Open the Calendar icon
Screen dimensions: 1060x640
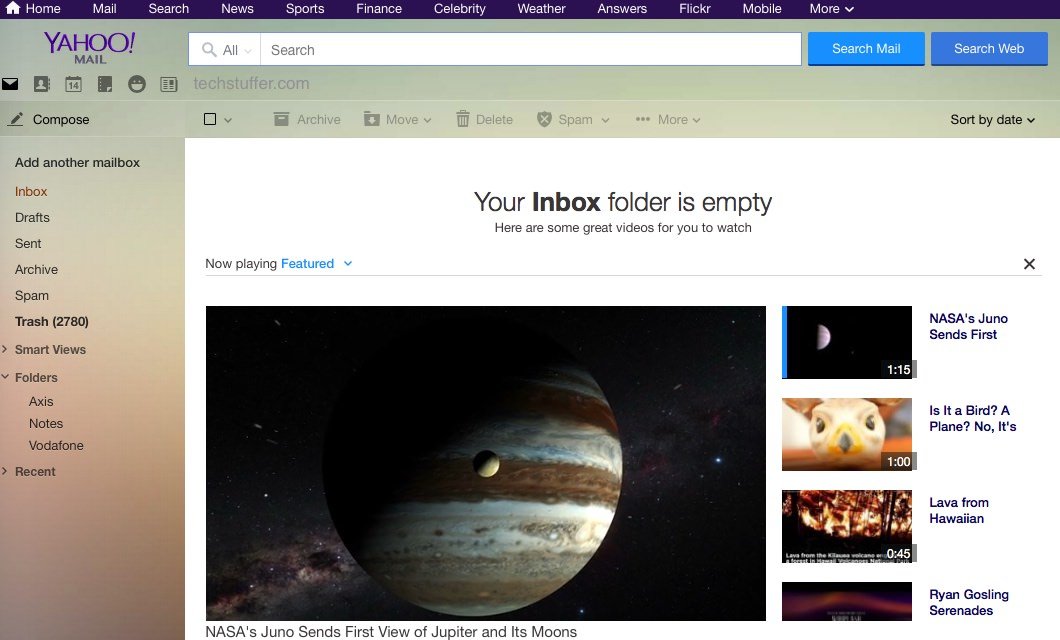pos(73,84)
